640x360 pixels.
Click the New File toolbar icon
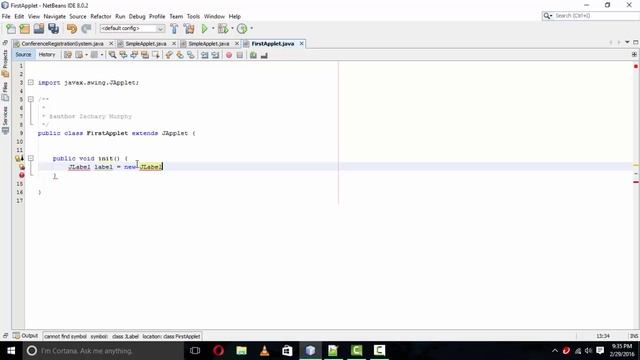[x=11, y=29]
